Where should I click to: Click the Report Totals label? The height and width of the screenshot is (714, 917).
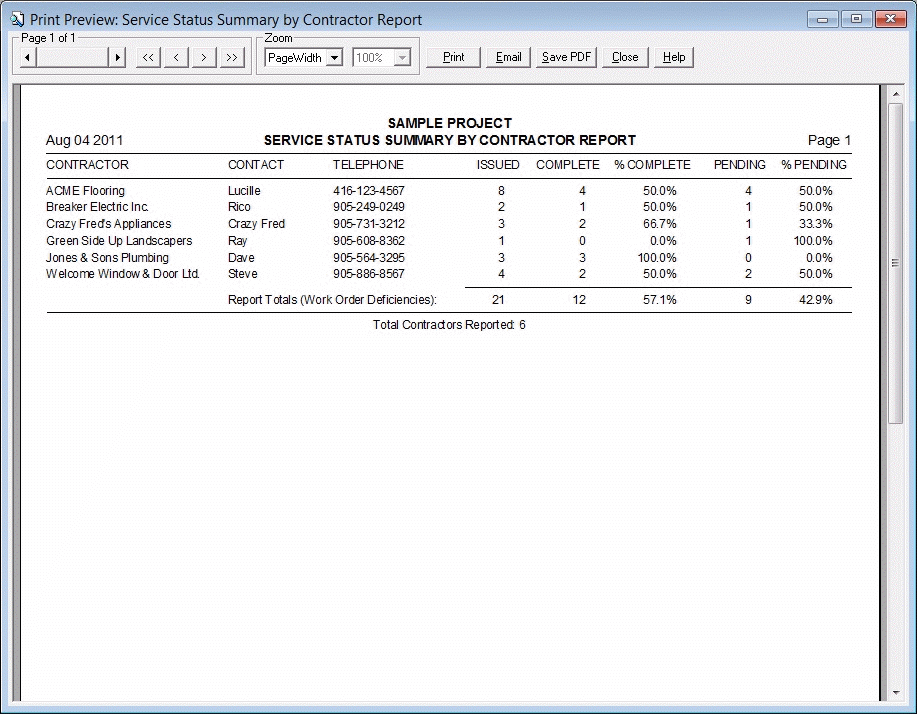[x=332, y=300]
